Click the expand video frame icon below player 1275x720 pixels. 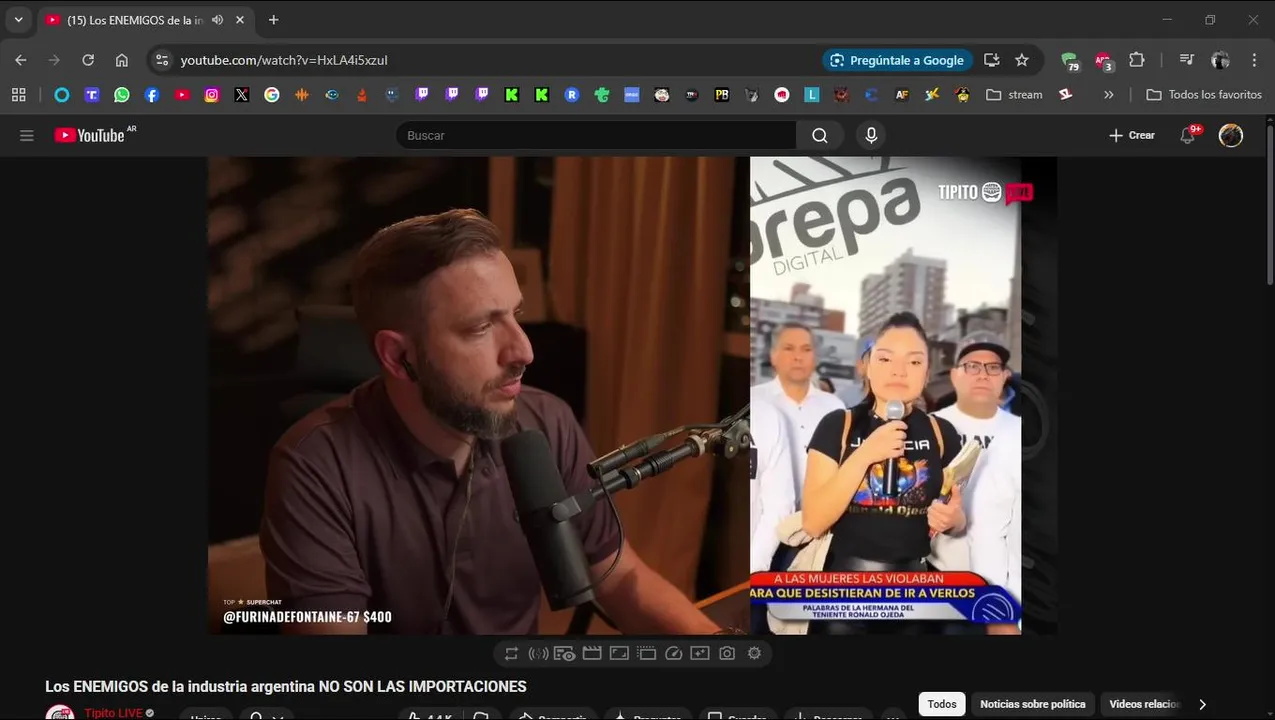[619, 653]
